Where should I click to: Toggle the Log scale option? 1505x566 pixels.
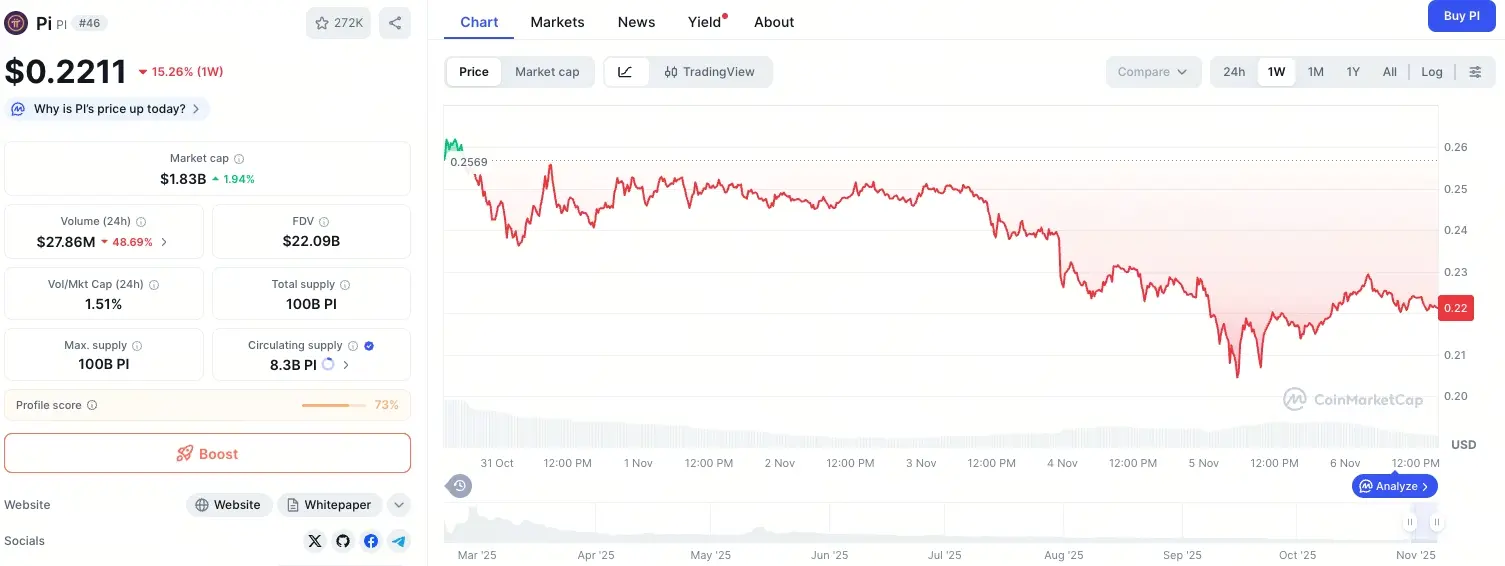(1432, 72)
